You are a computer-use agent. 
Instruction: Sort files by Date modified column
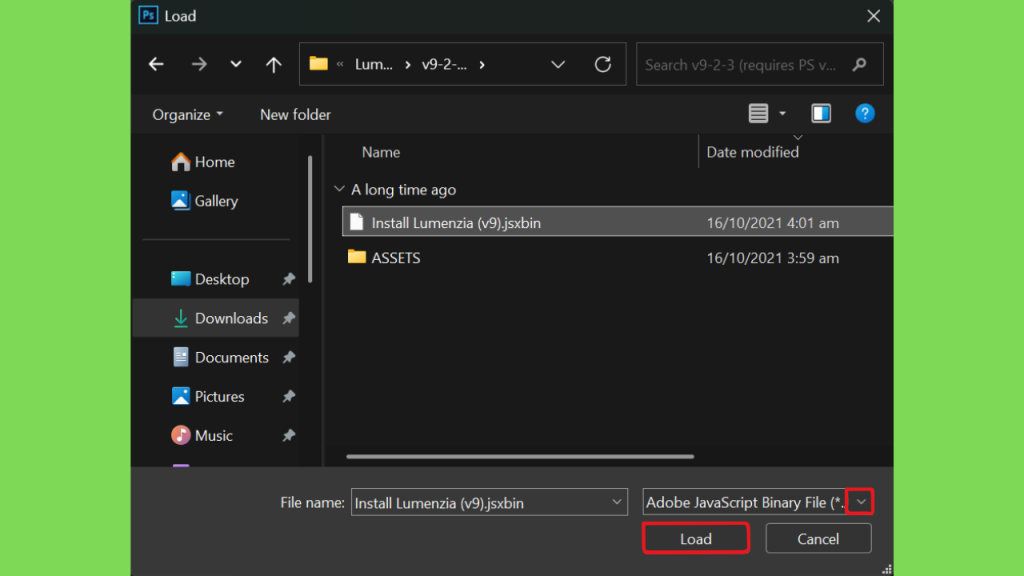coord(752,152)
